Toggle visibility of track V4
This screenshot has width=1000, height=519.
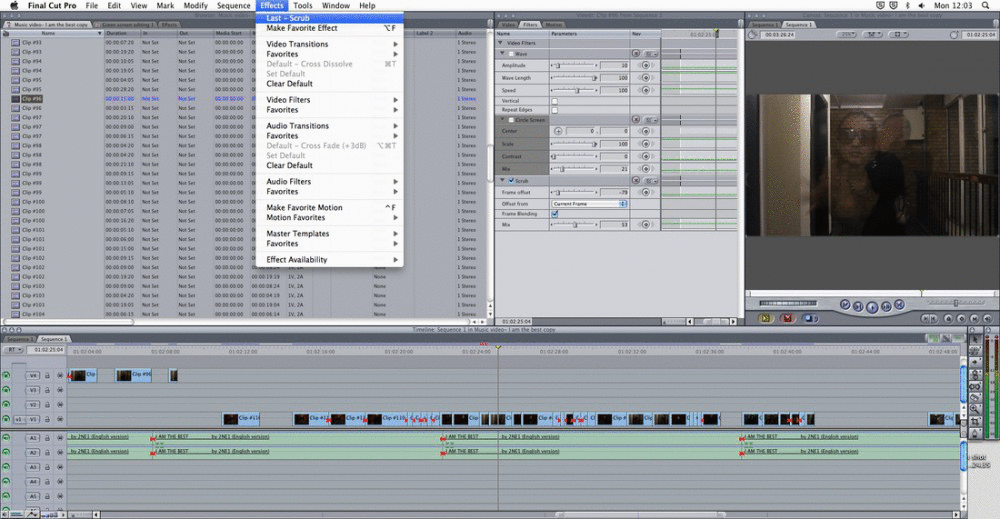tap(7, 375)
